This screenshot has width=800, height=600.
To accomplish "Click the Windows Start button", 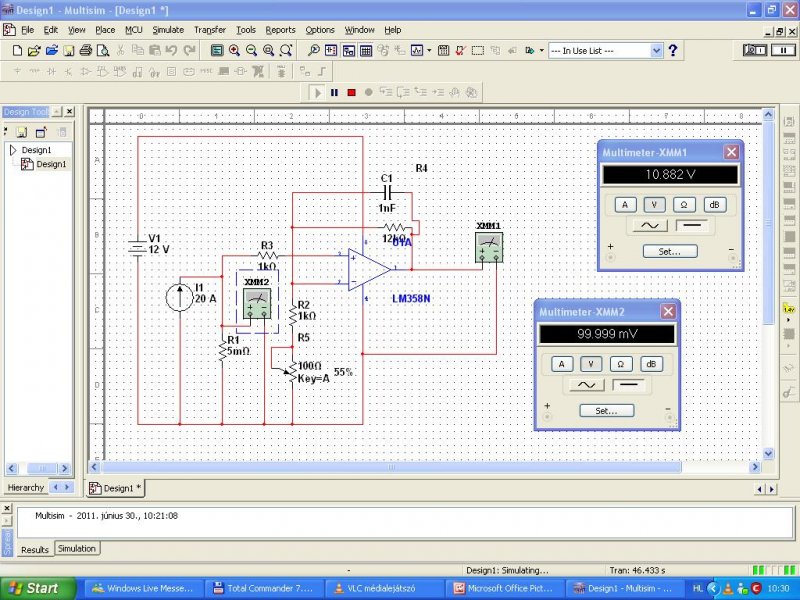I will 38,588.
